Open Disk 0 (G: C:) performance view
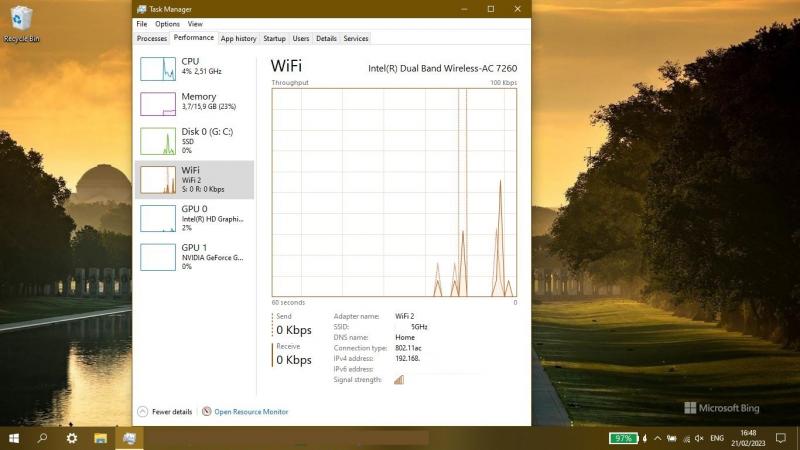The height and width of the screenshot is (450, 800). [x=194, y=141]
